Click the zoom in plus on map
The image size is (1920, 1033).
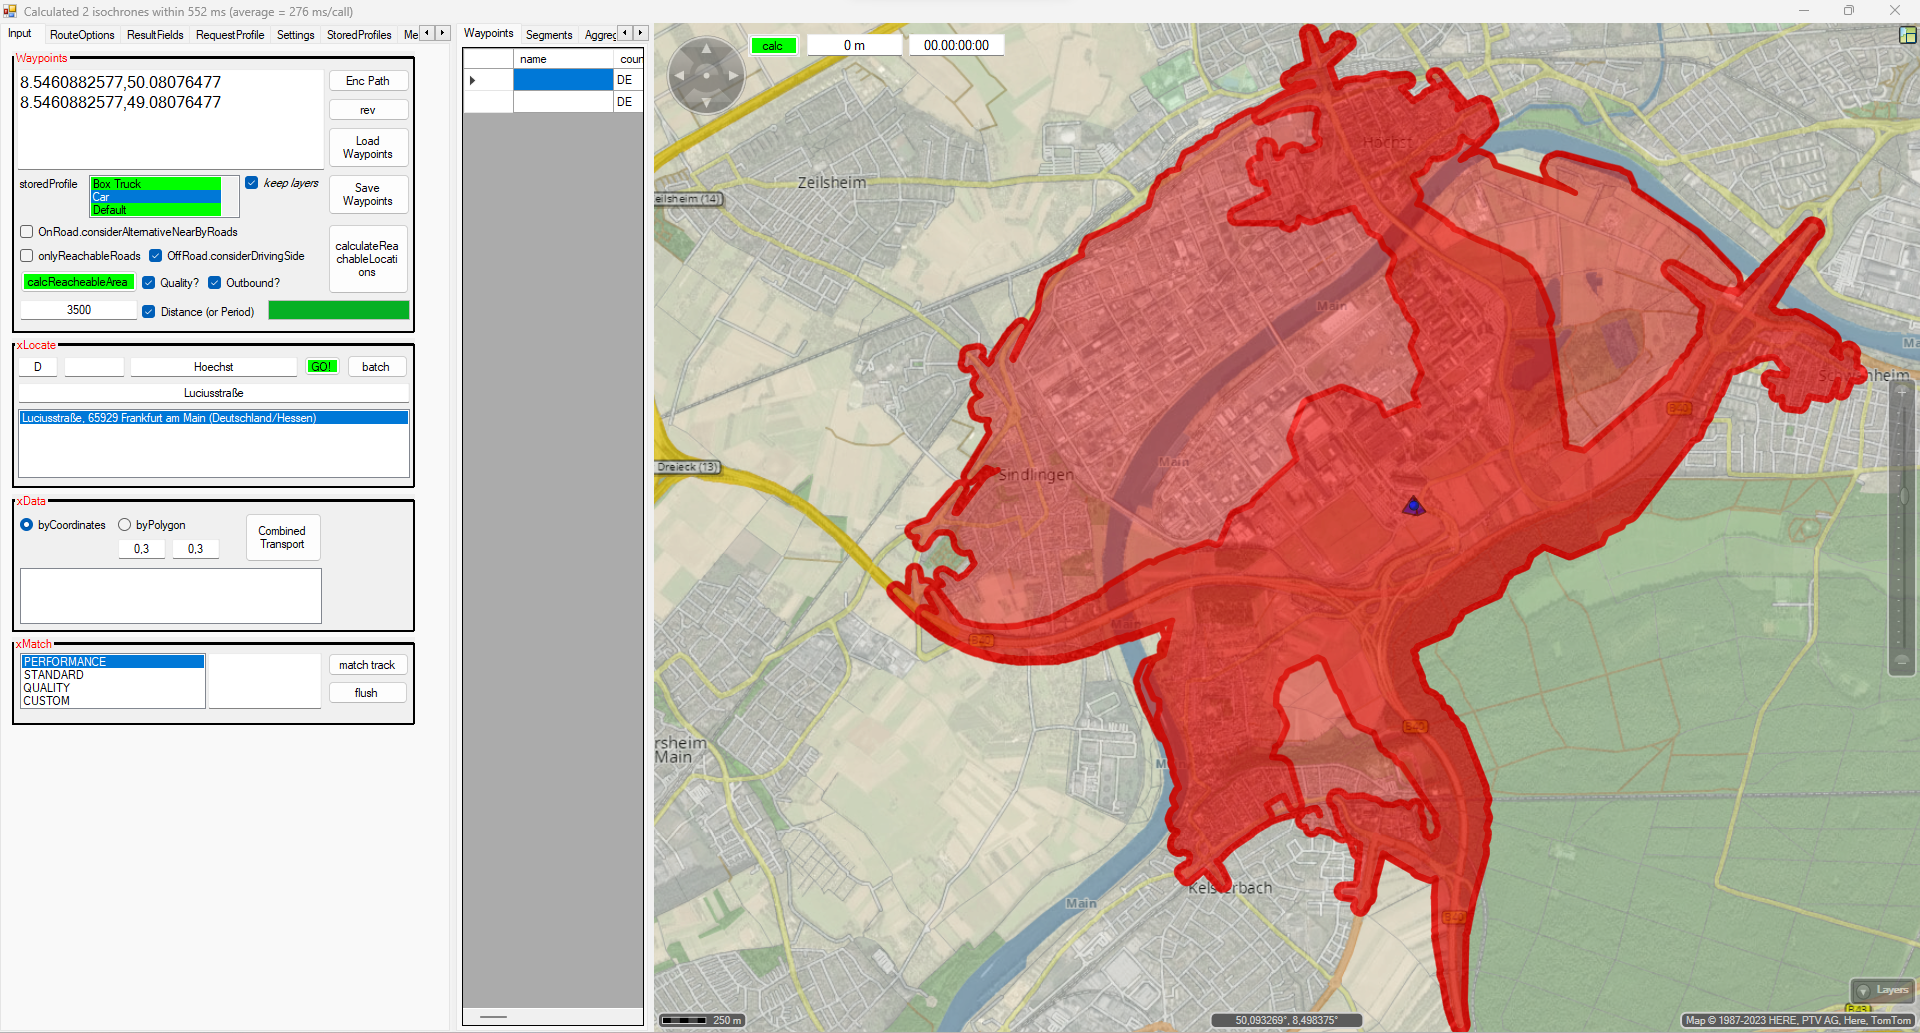coord(1901,391)
